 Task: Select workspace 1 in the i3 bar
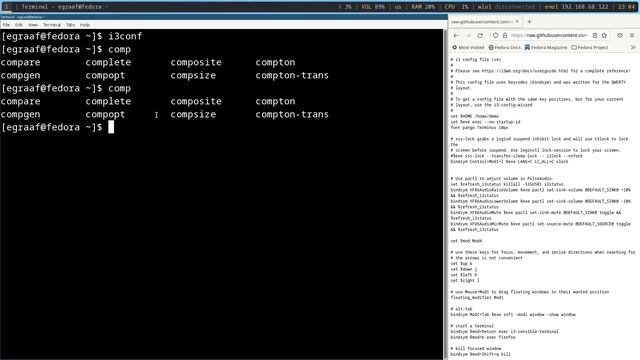7,7
